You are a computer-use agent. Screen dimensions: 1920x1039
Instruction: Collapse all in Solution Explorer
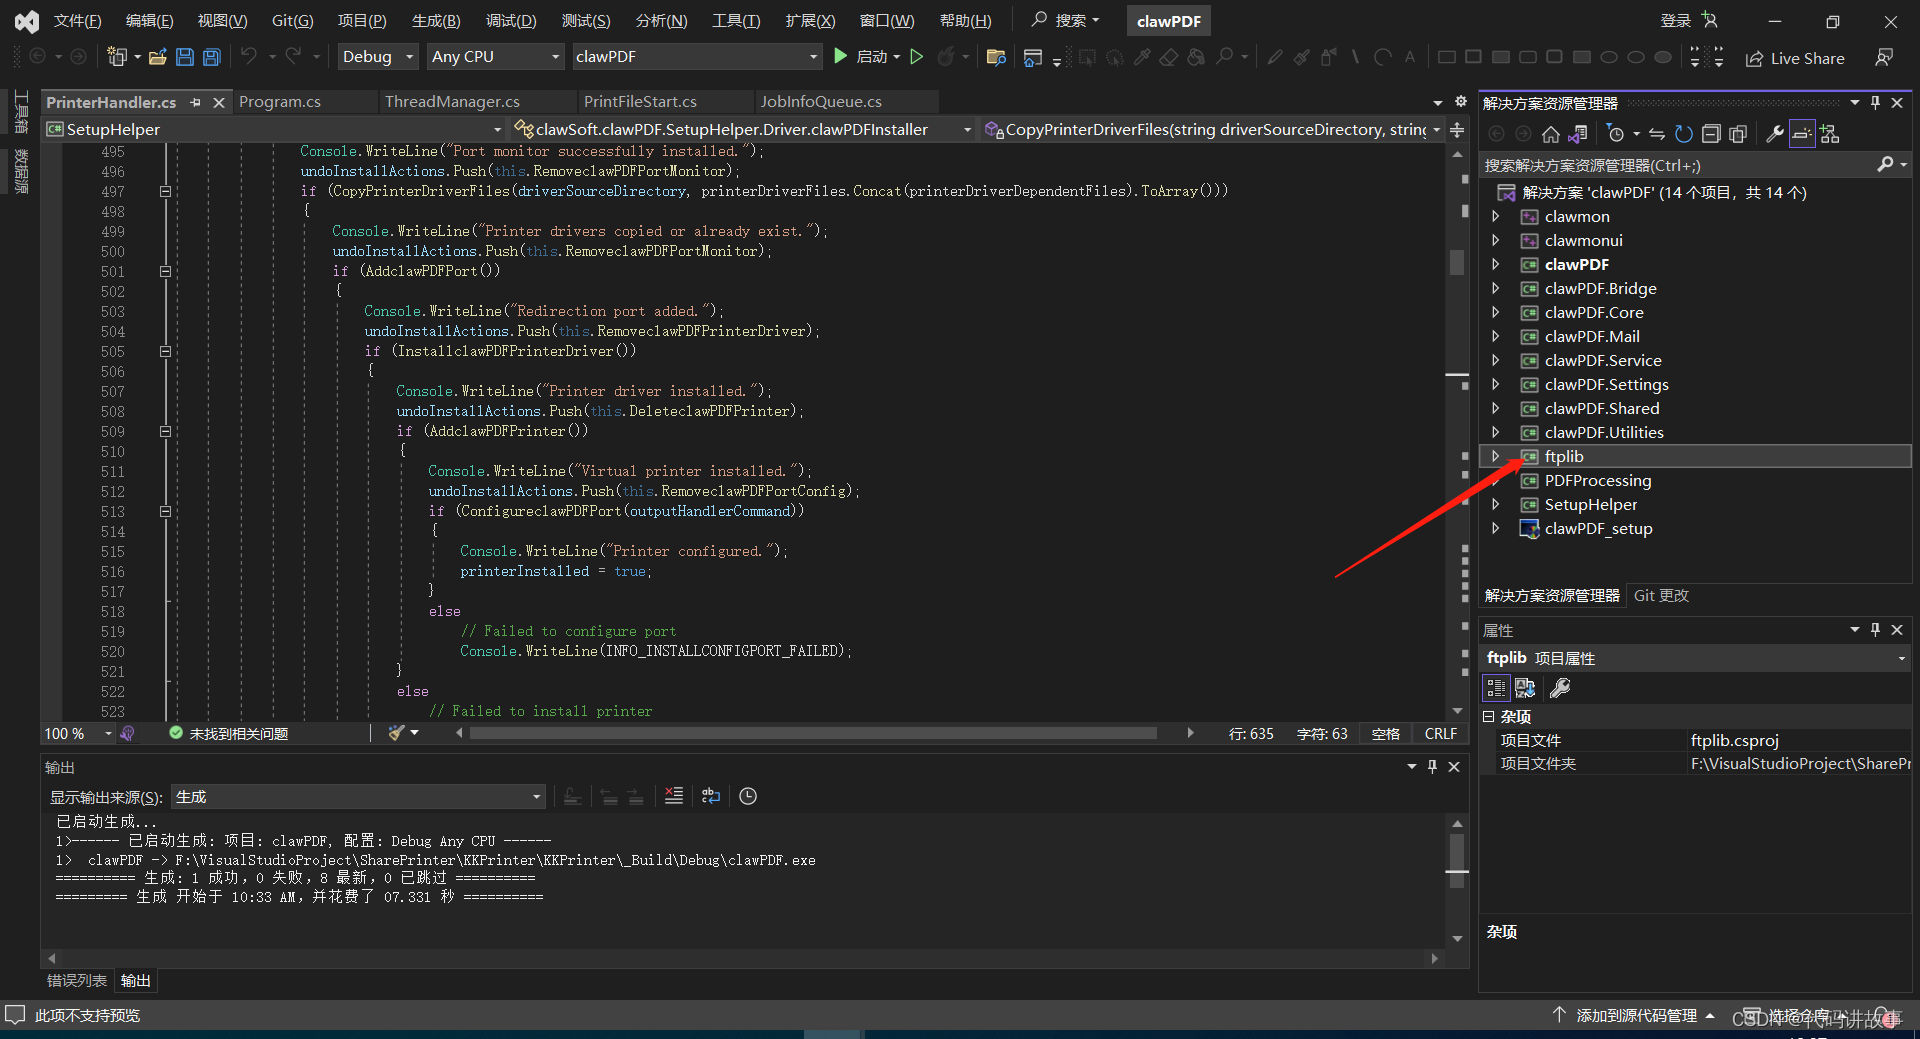point(1711,134)
